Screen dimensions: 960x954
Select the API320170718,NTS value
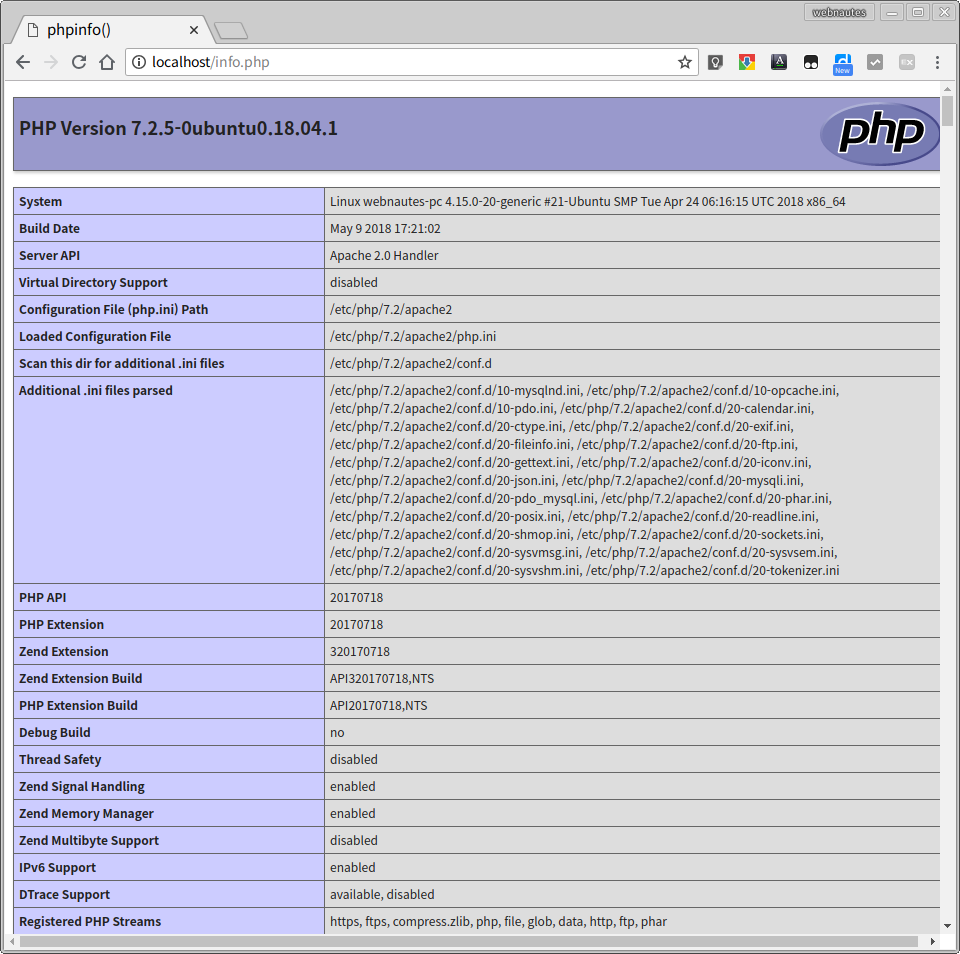click(382, 678)
